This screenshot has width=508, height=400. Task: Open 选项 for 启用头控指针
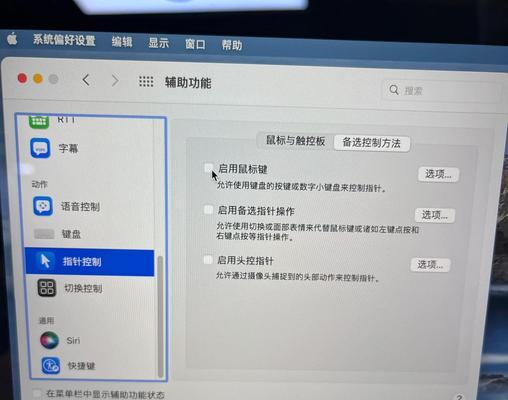(x=430, y=265)
